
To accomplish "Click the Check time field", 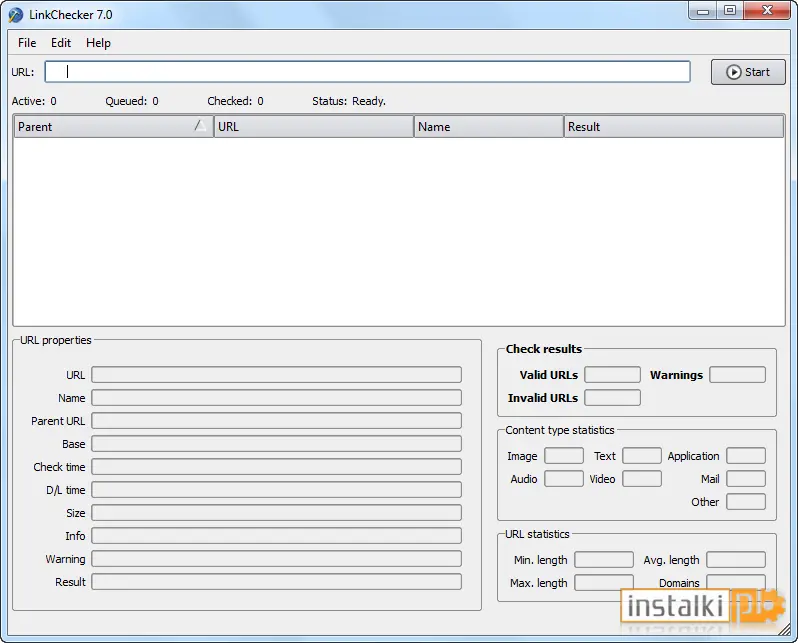I will tap(276, 466).
